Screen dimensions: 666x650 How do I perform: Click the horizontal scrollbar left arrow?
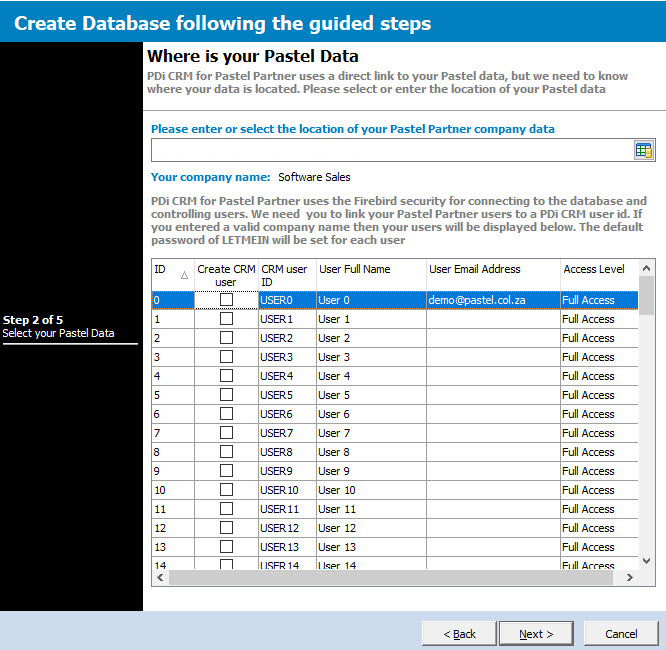click(x=160, y=577)
